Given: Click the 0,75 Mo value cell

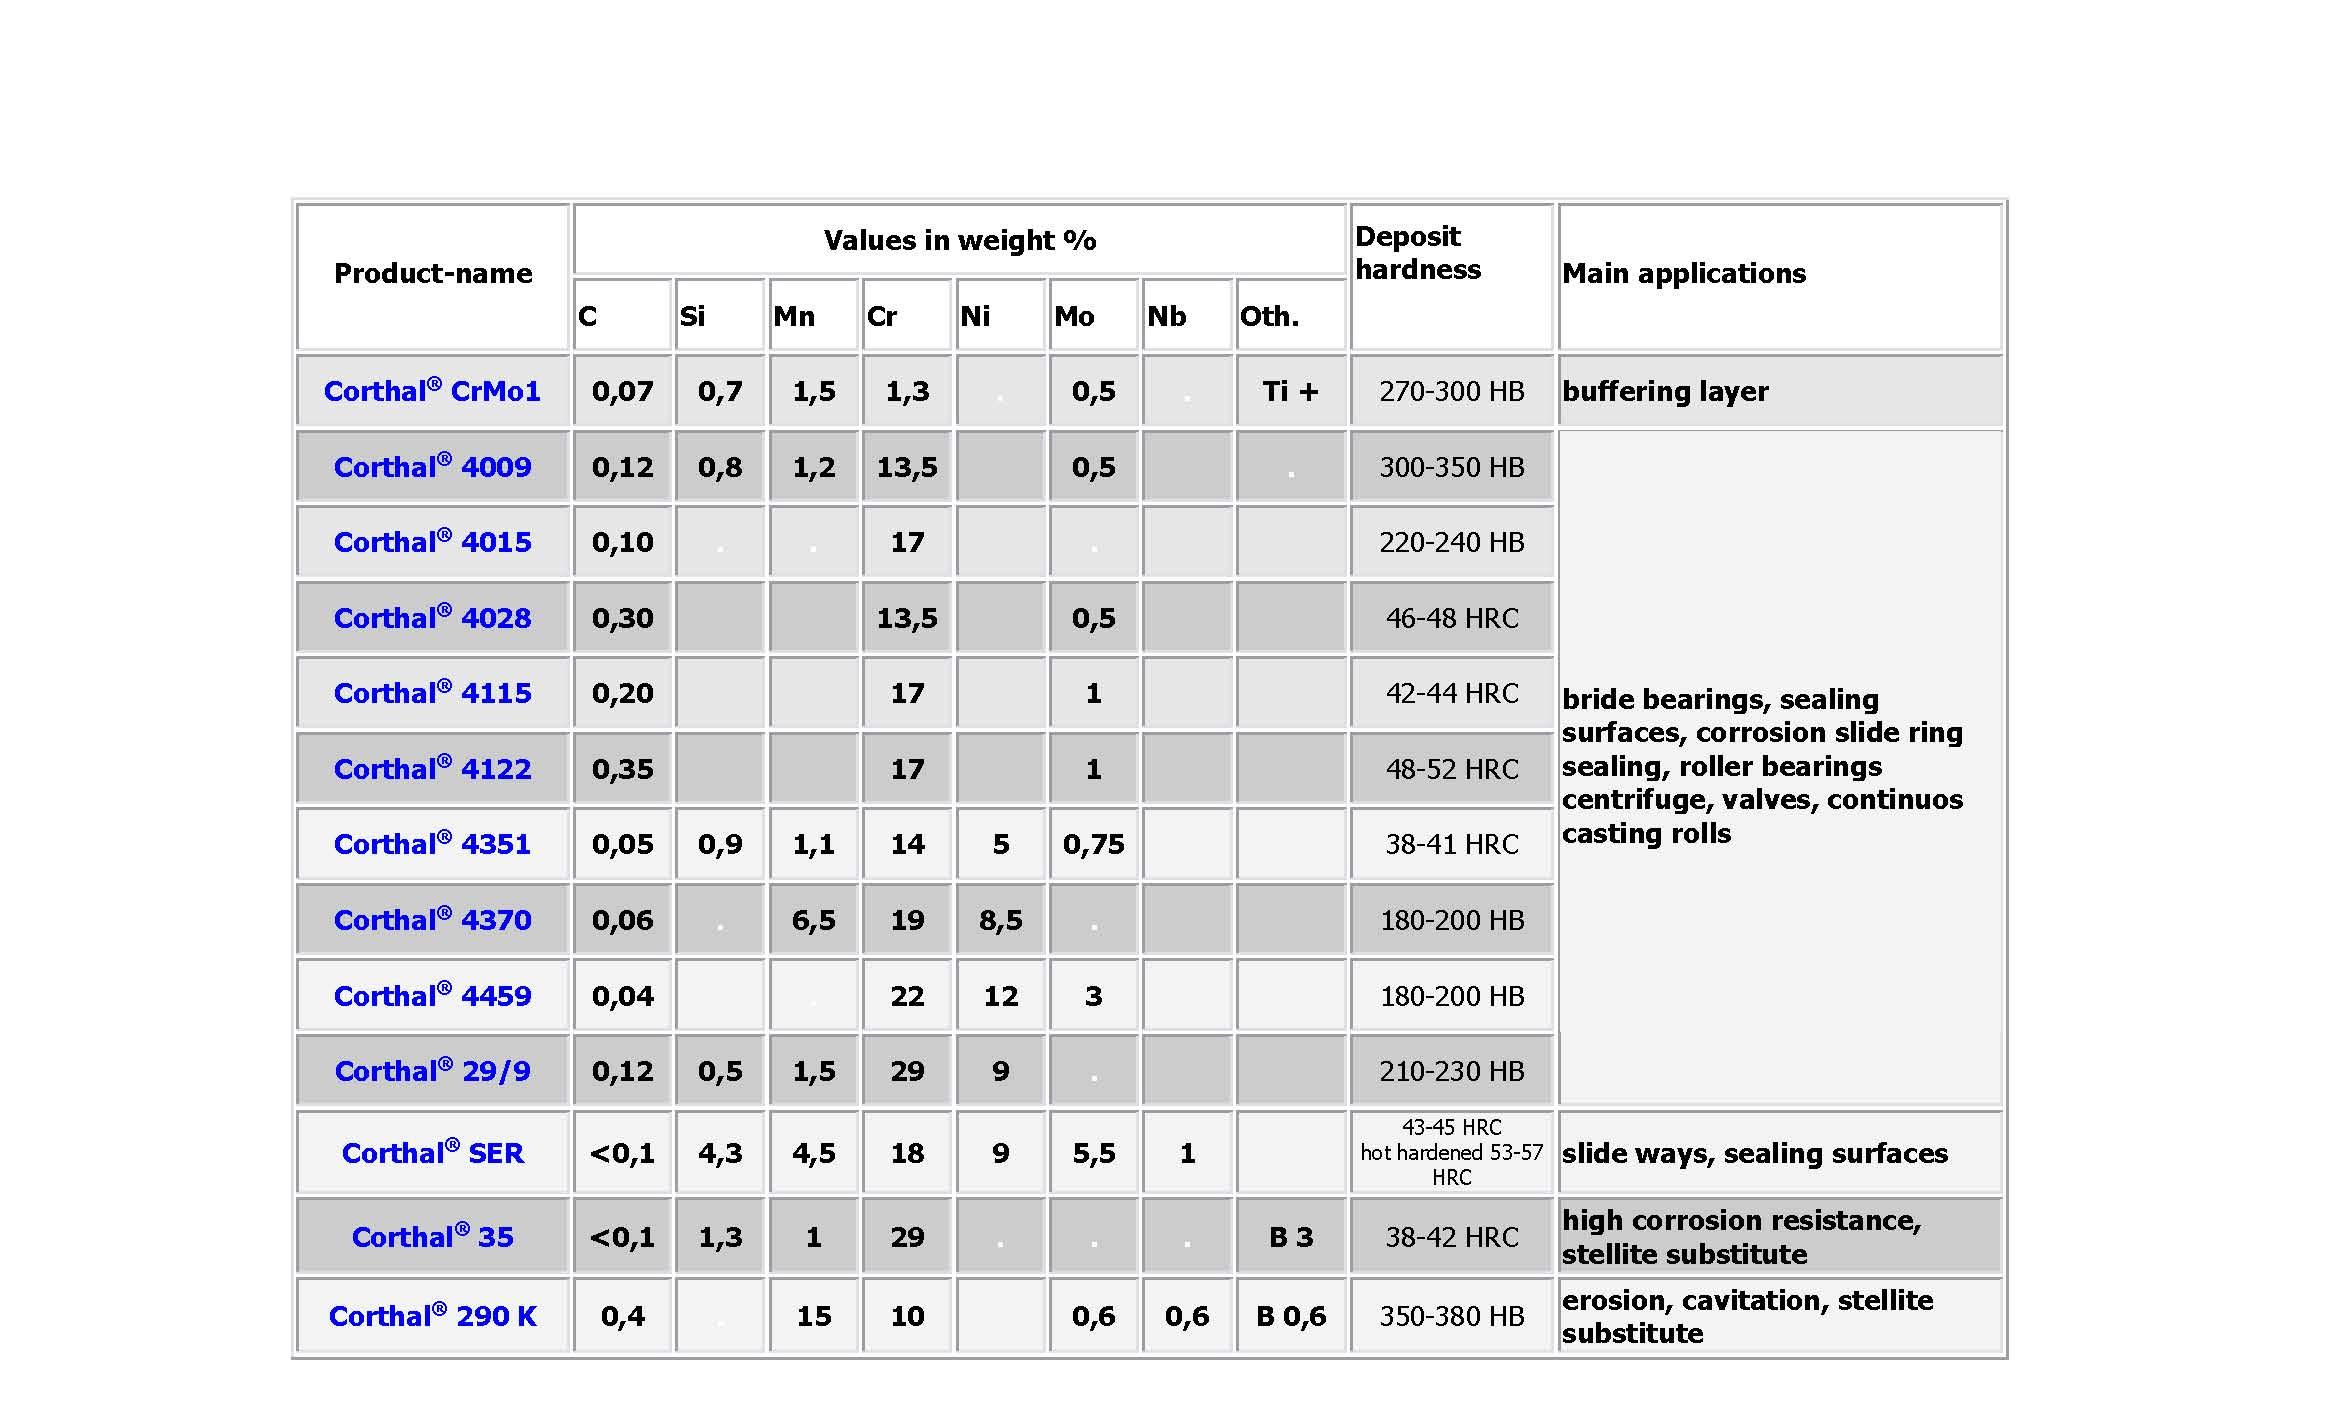Looking at the screenshot, I should [1094, 844].
